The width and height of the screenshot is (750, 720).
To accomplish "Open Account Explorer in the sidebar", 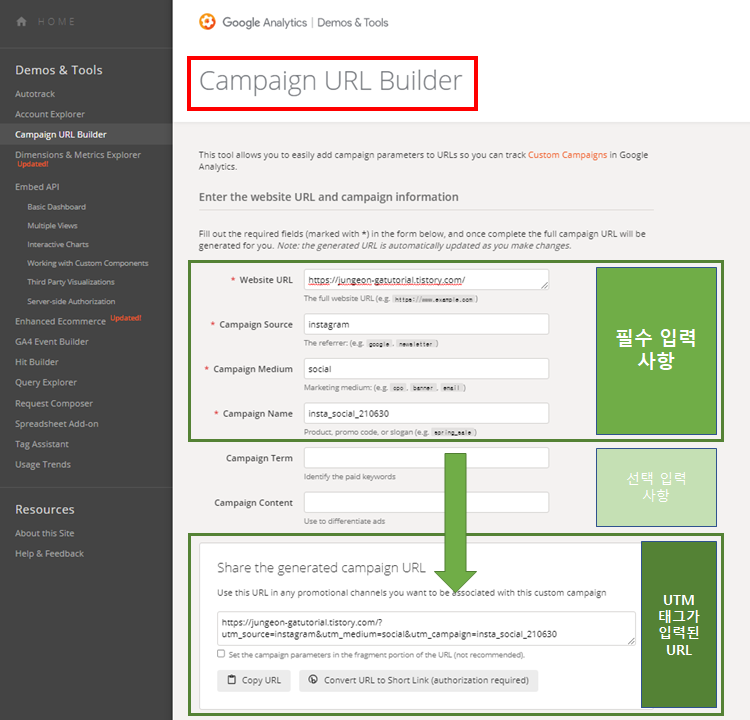I will click(x=50, y=114).
